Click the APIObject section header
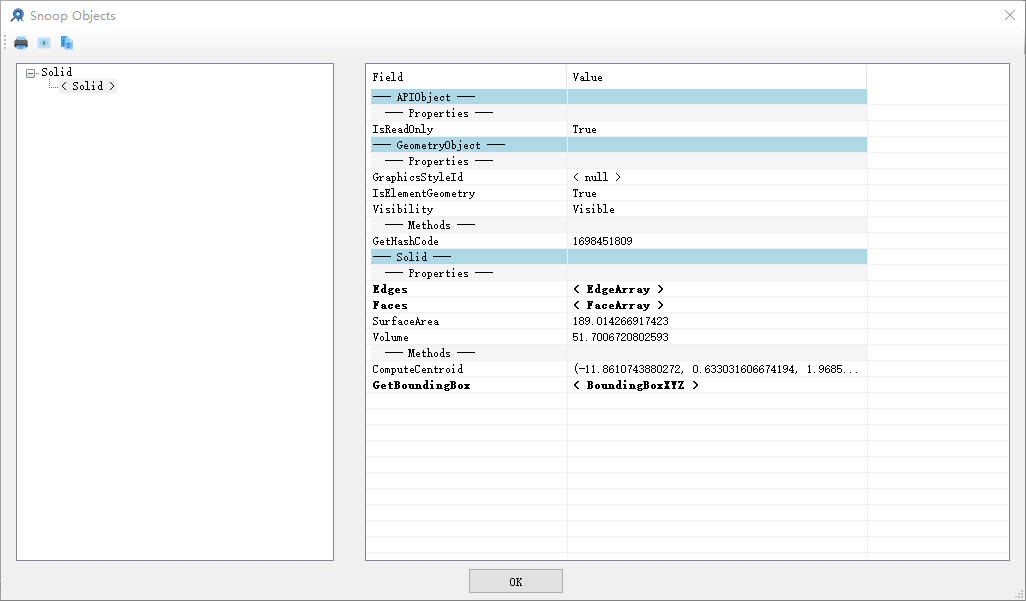 click(618, 98)
